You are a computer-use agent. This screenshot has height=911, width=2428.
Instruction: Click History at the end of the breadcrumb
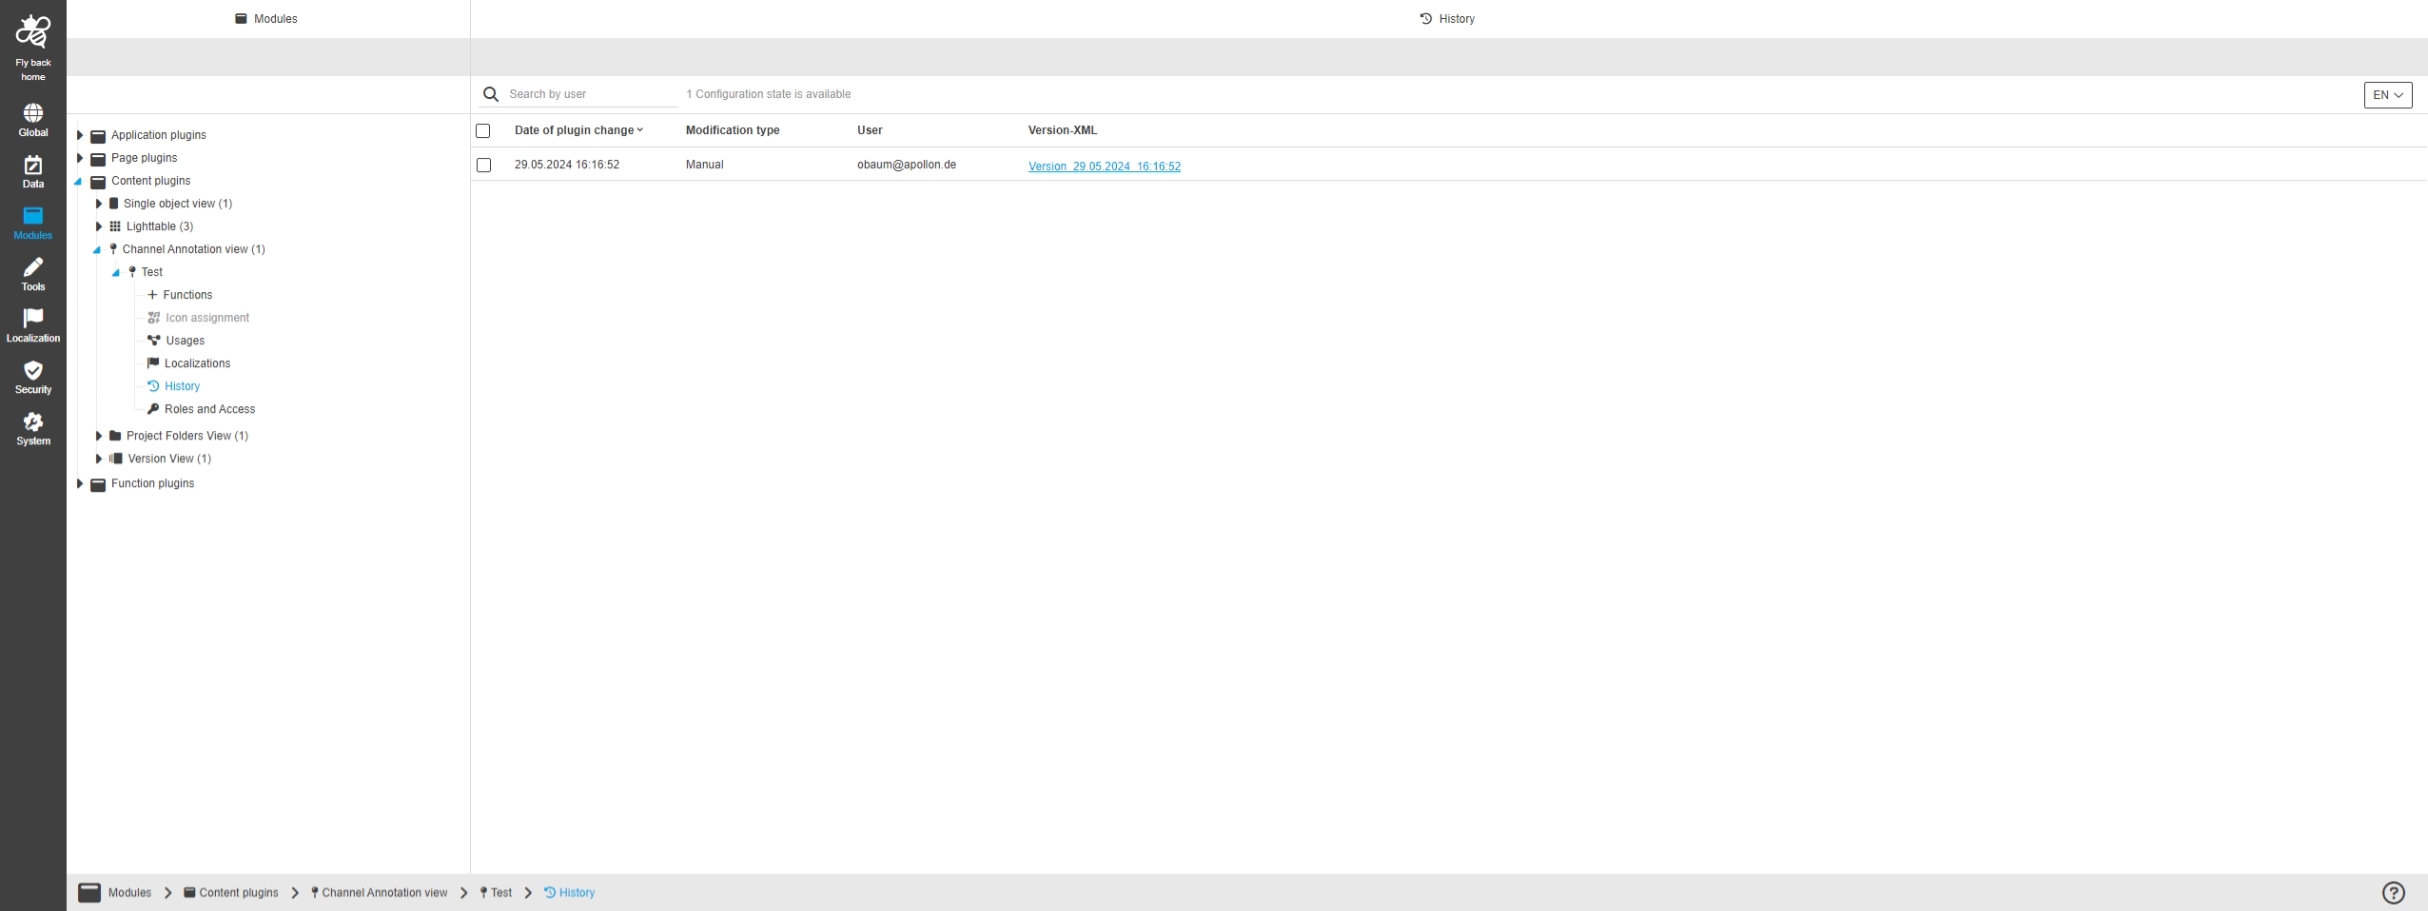click(577, 893)
